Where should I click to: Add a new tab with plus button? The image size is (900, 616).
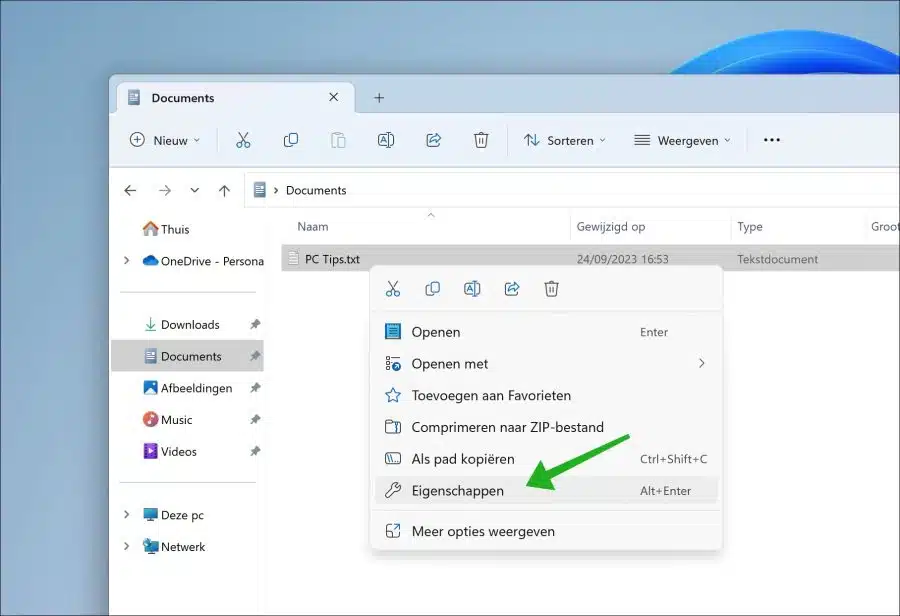pyautogui.click(x=379, y=98)
